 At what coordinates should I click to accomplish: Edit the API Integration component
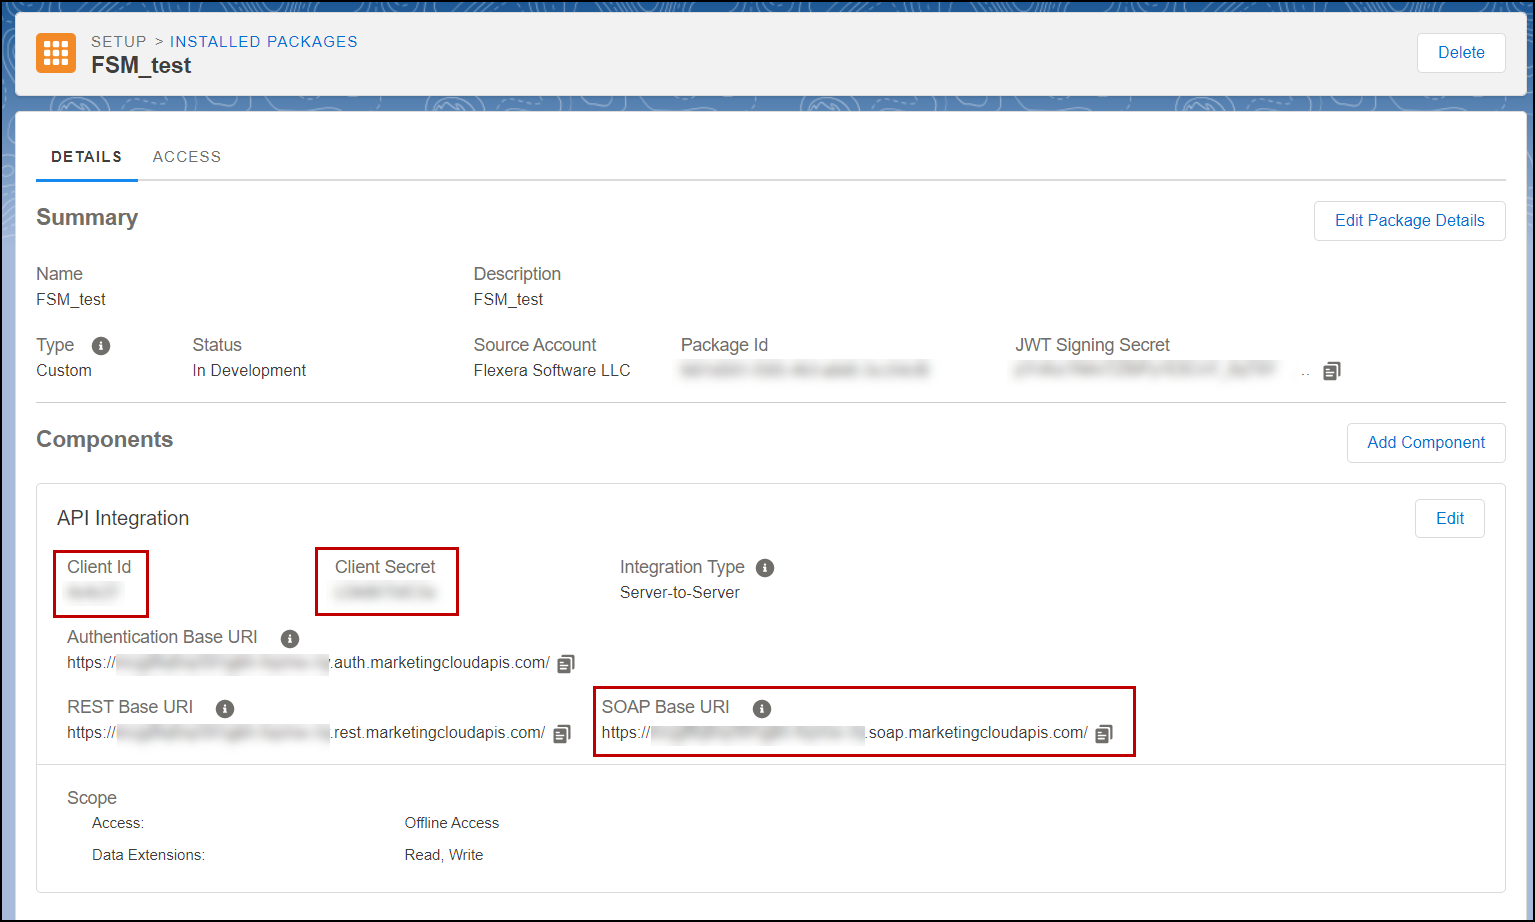click(1449, 518)
